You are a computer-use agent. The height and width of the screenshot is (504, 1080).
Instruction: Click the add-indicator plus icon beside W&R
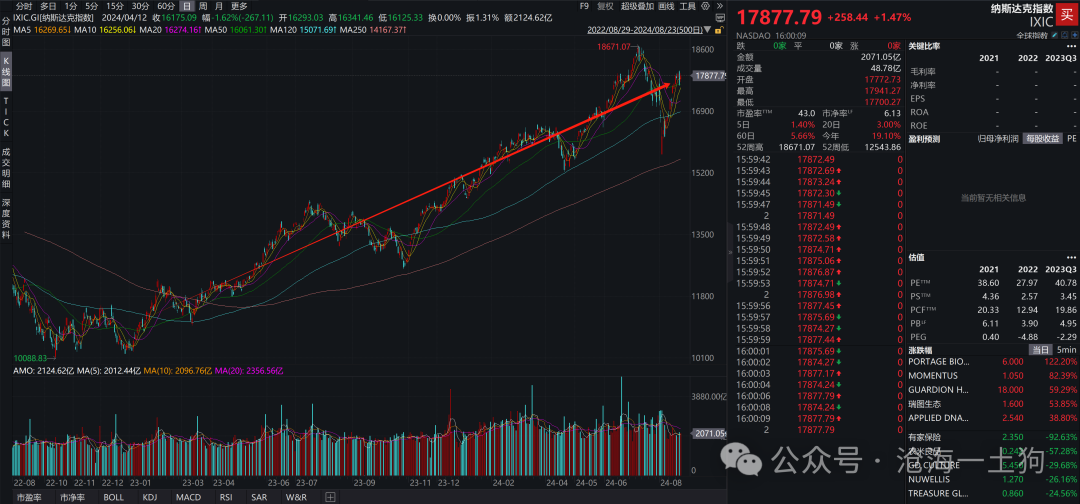330,496
